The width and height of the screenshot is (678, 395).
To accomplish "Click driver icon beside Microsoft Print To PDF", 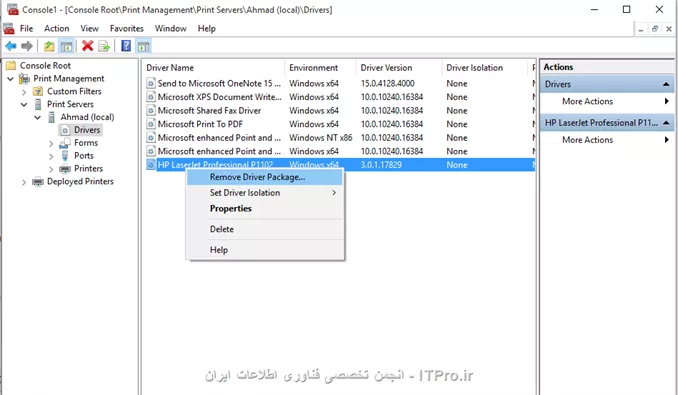I will (x=151, y=124).
